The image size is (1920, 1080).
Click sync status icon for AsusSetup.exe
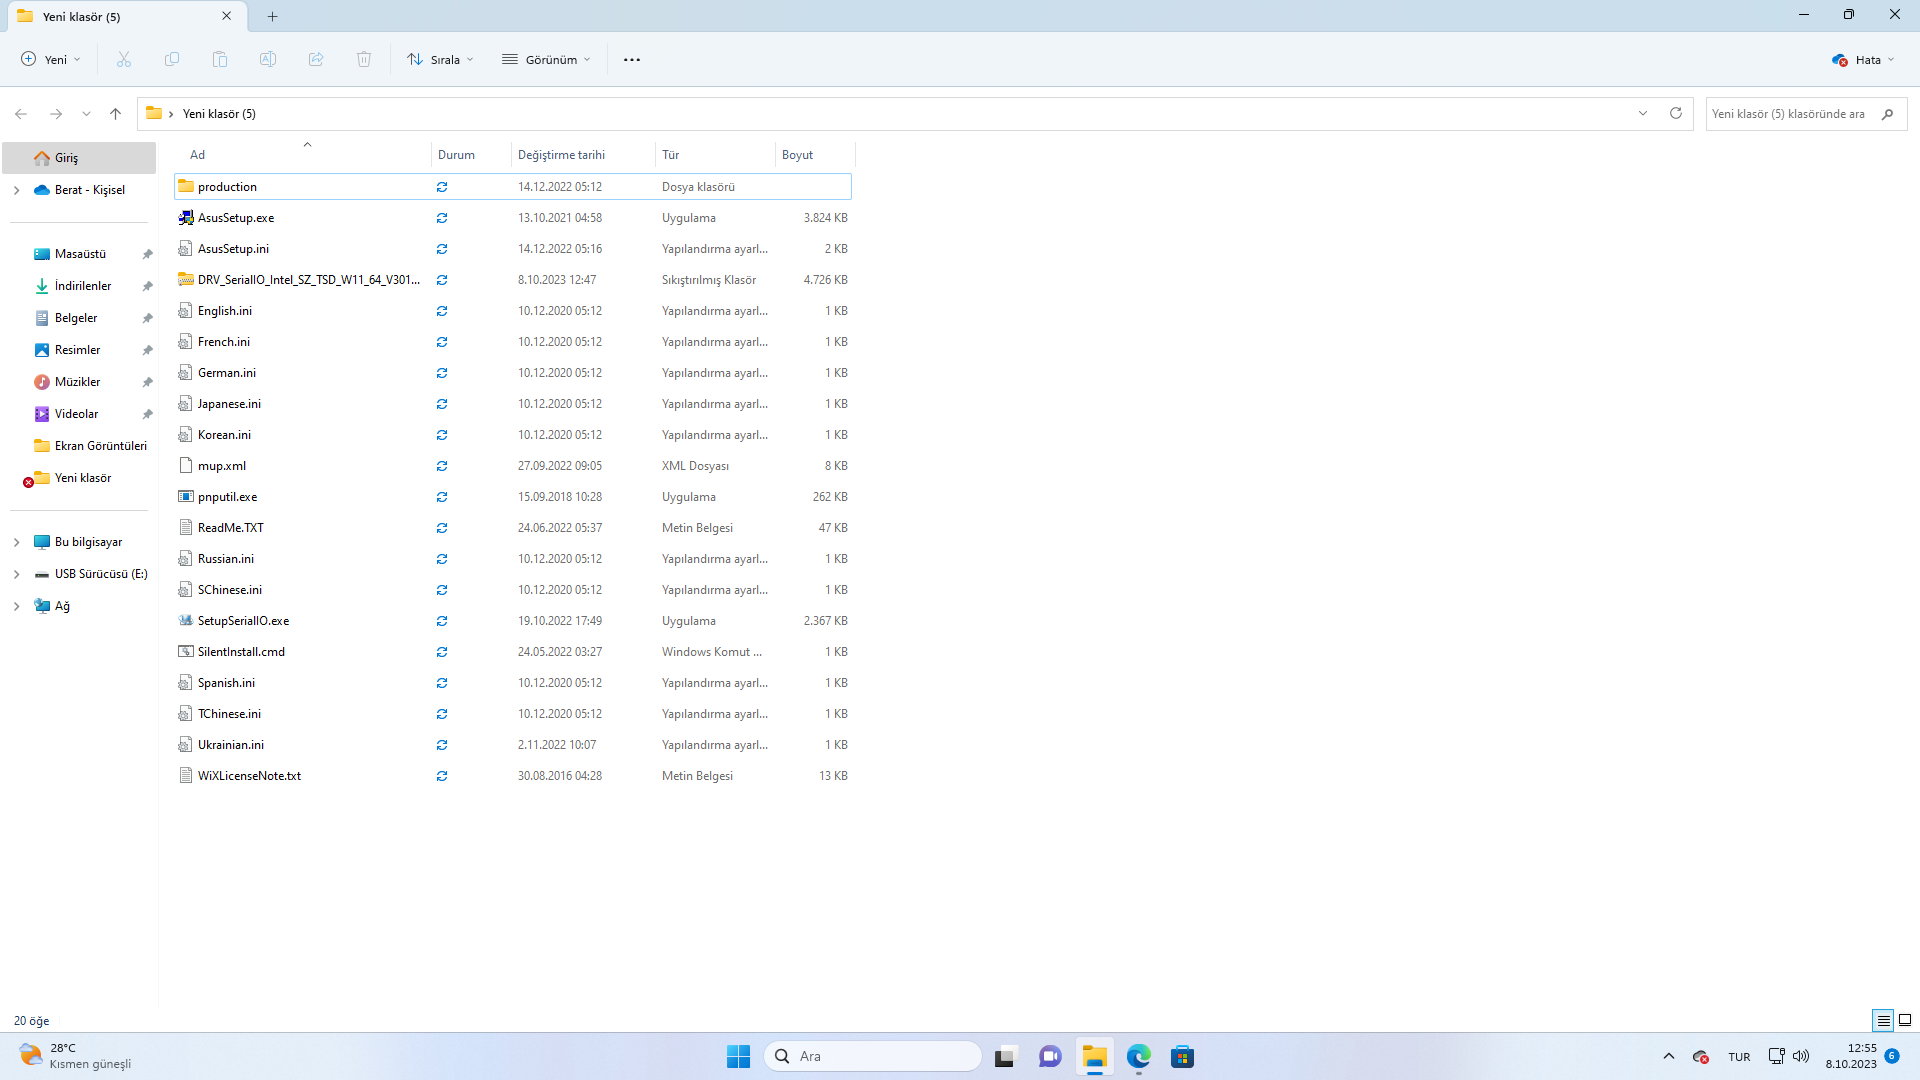(442, 218)
